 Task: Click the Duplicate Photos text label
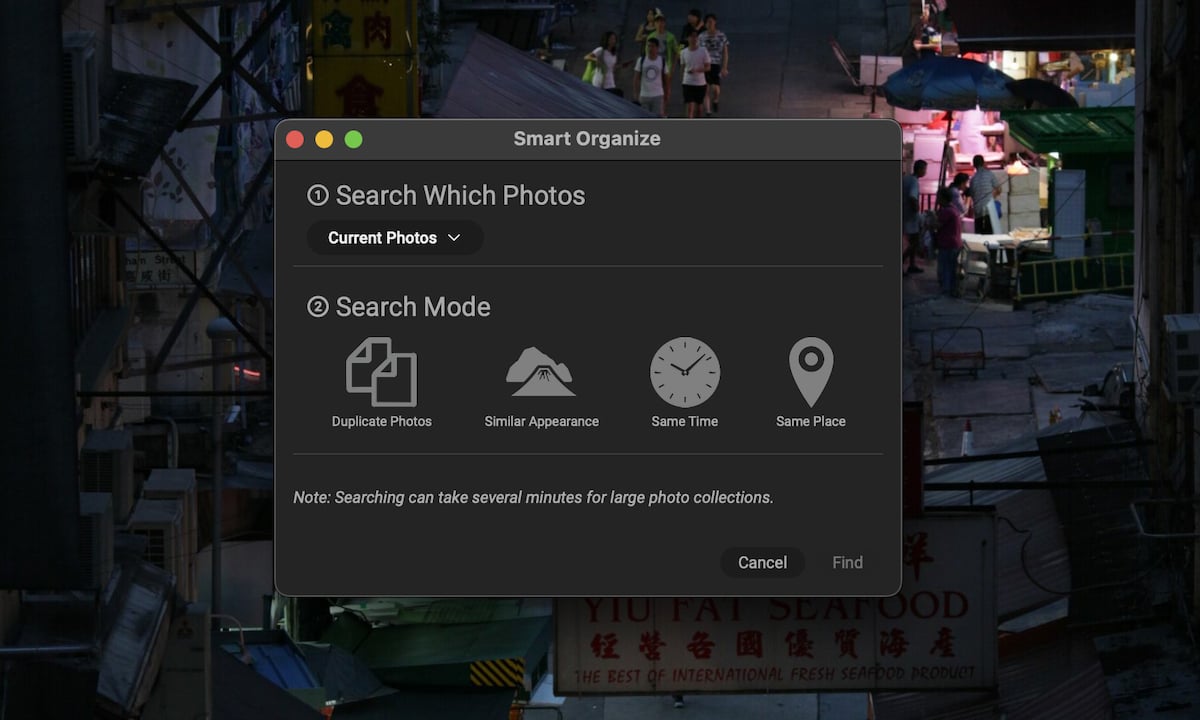381,421
